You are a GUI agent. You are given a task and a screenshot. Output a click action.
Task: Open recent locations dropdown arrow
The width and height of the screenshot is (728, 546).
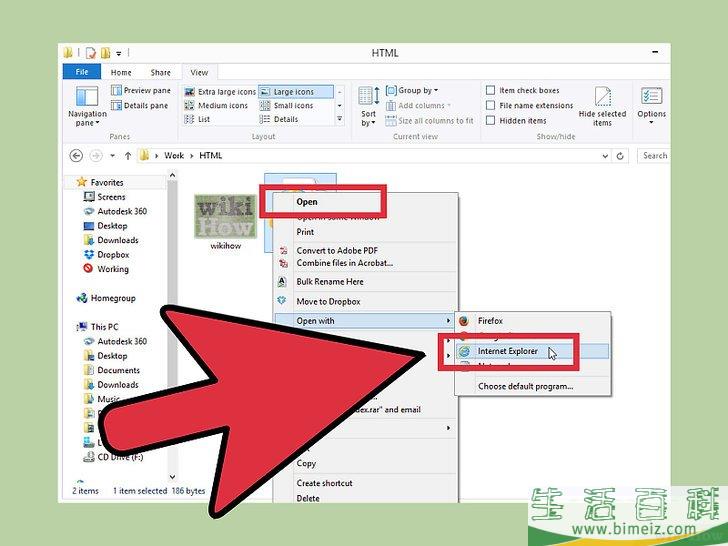[112, 156]
